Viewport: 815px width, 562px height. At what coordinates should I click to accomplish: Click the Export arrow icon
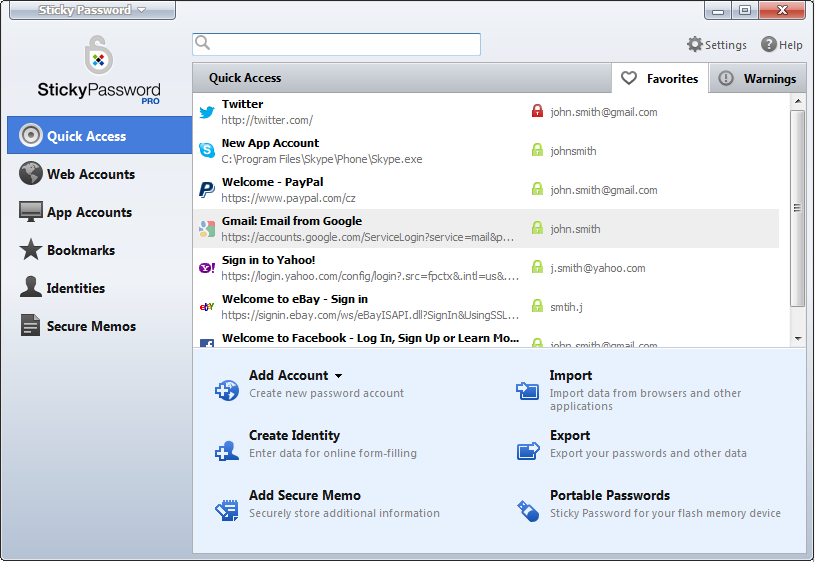click(x=528, y=451)
